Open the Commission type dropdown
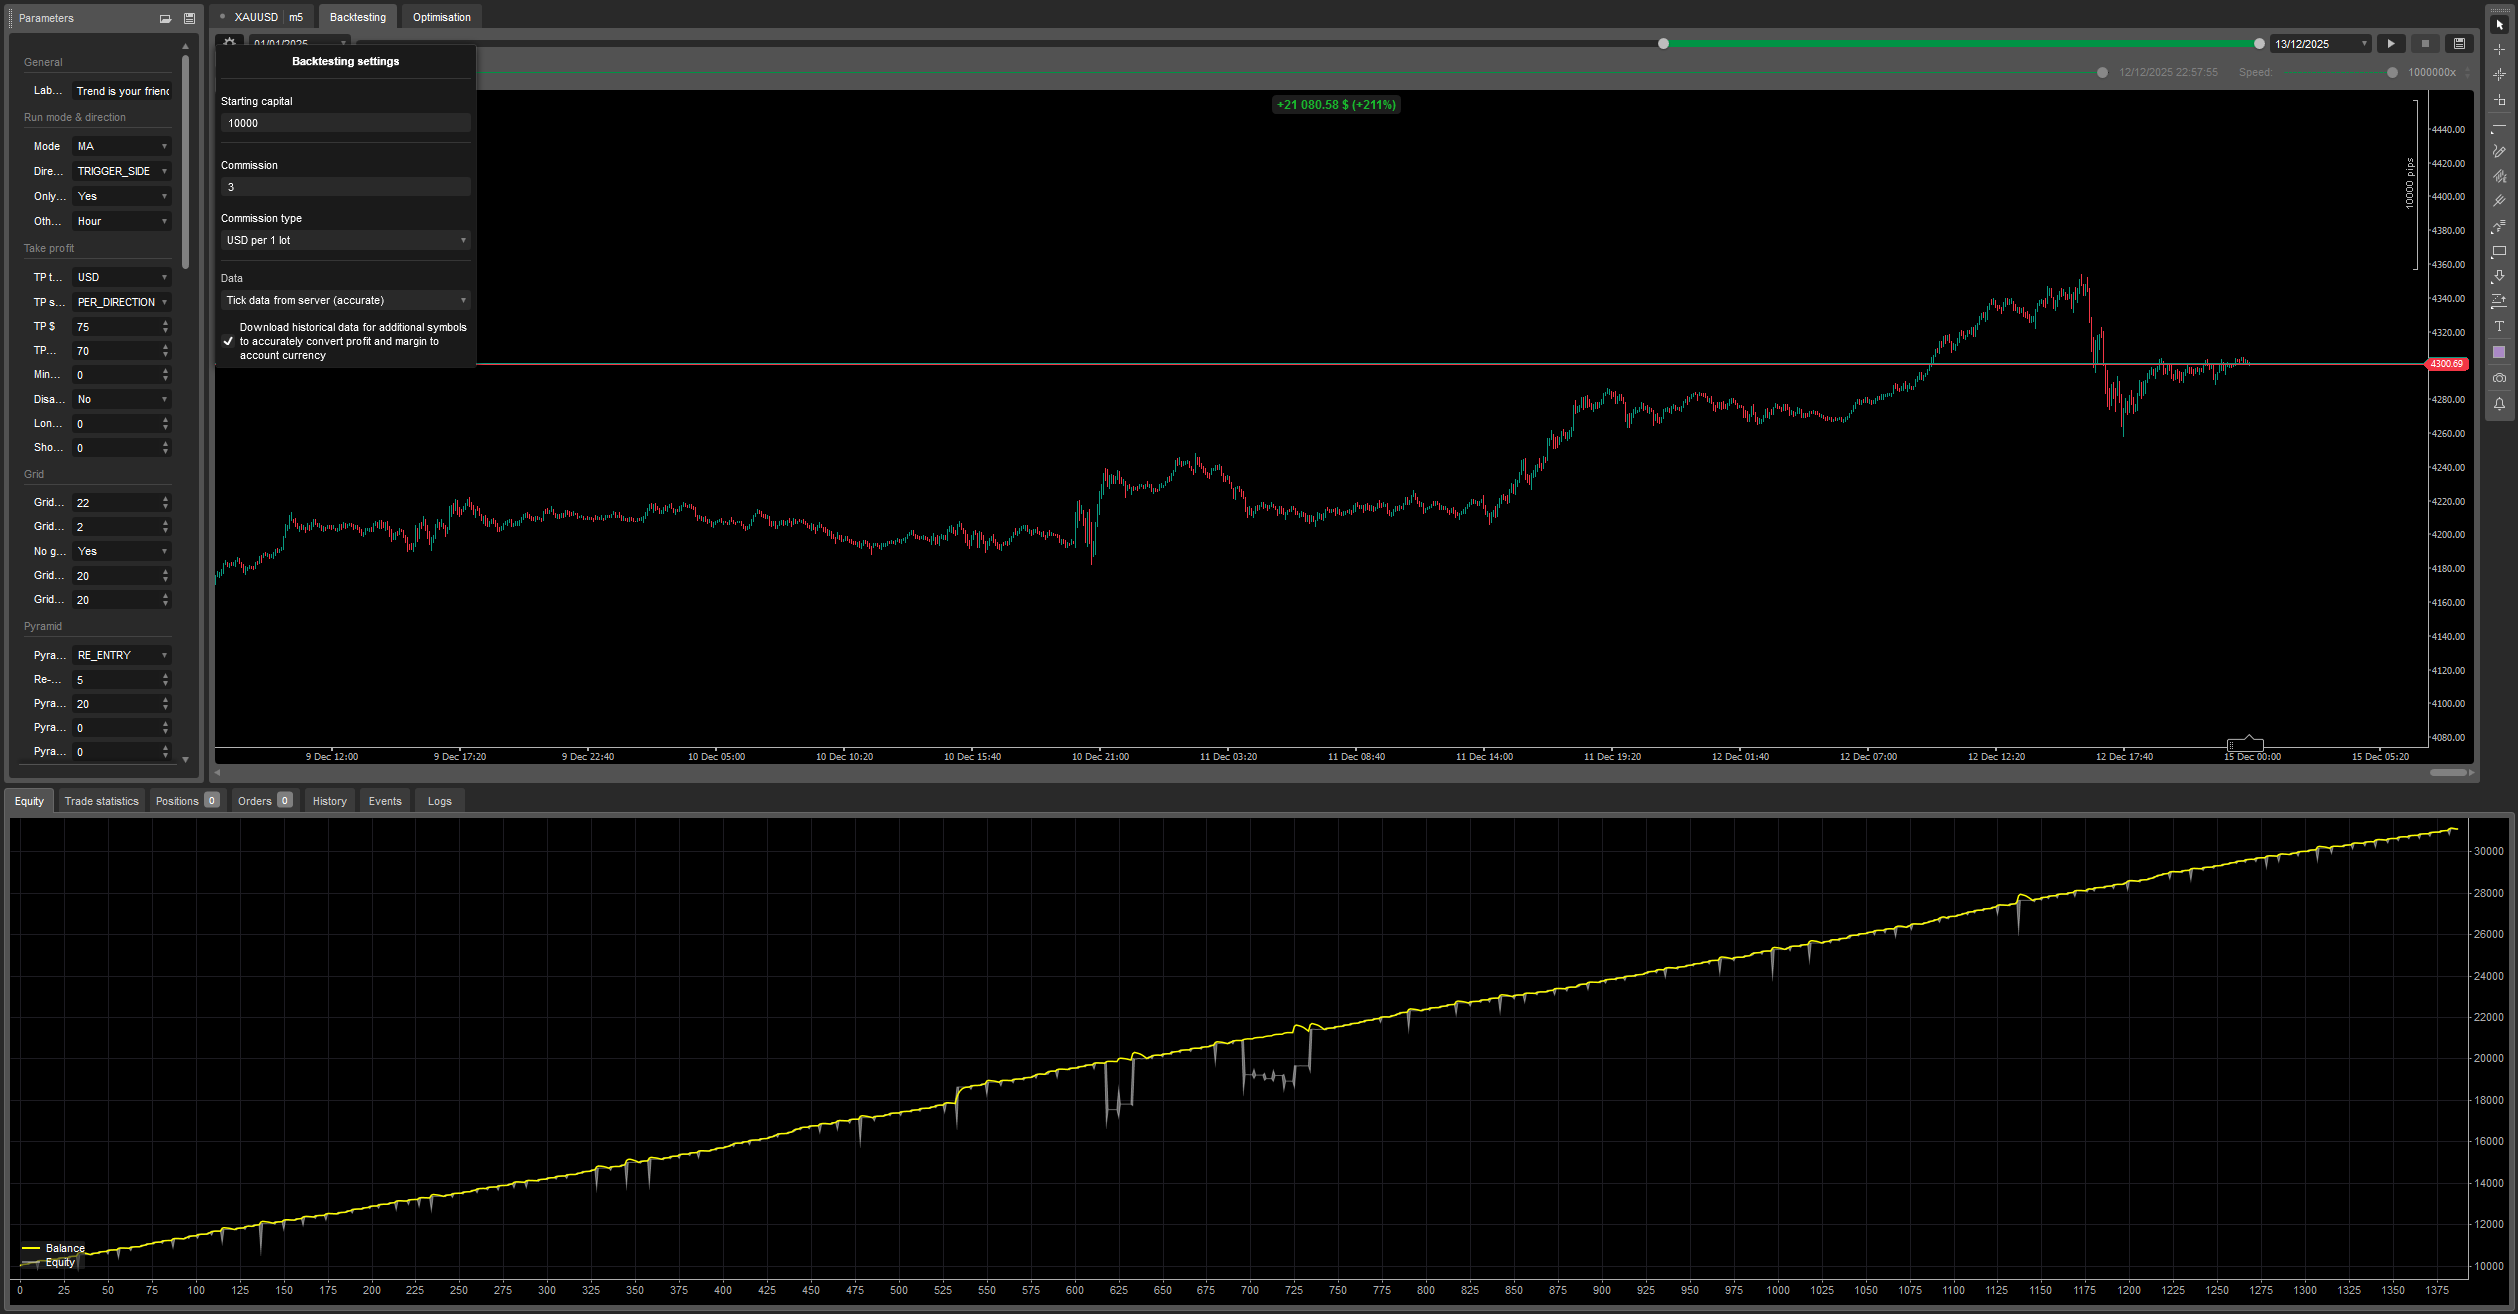 (x=344, y=240)
